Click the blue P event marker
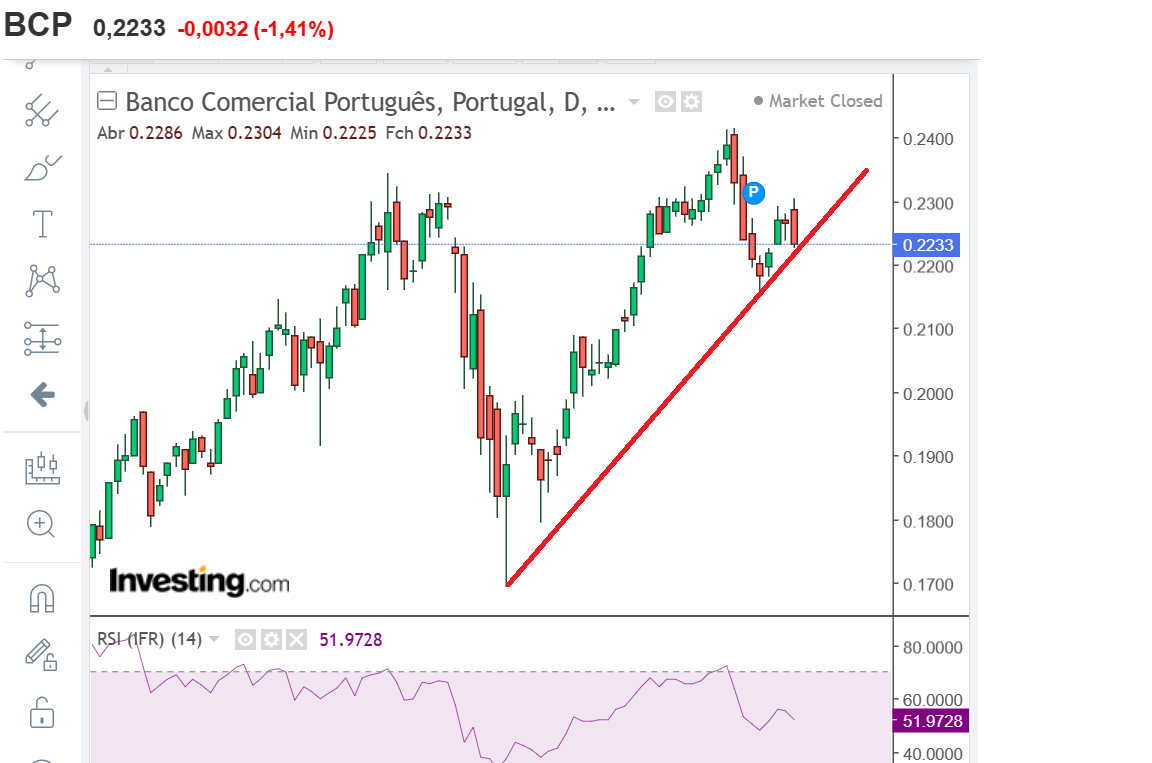1152x763 pixels. coord(753,192)
